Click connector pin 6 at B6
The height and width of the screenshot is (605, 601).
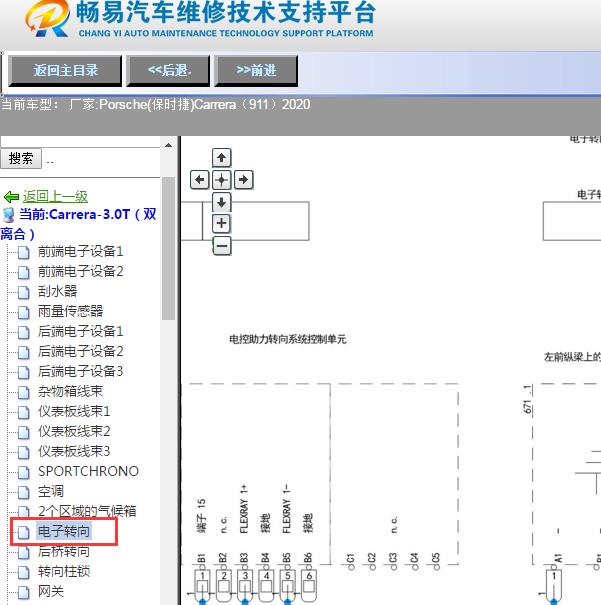[309, 585]
